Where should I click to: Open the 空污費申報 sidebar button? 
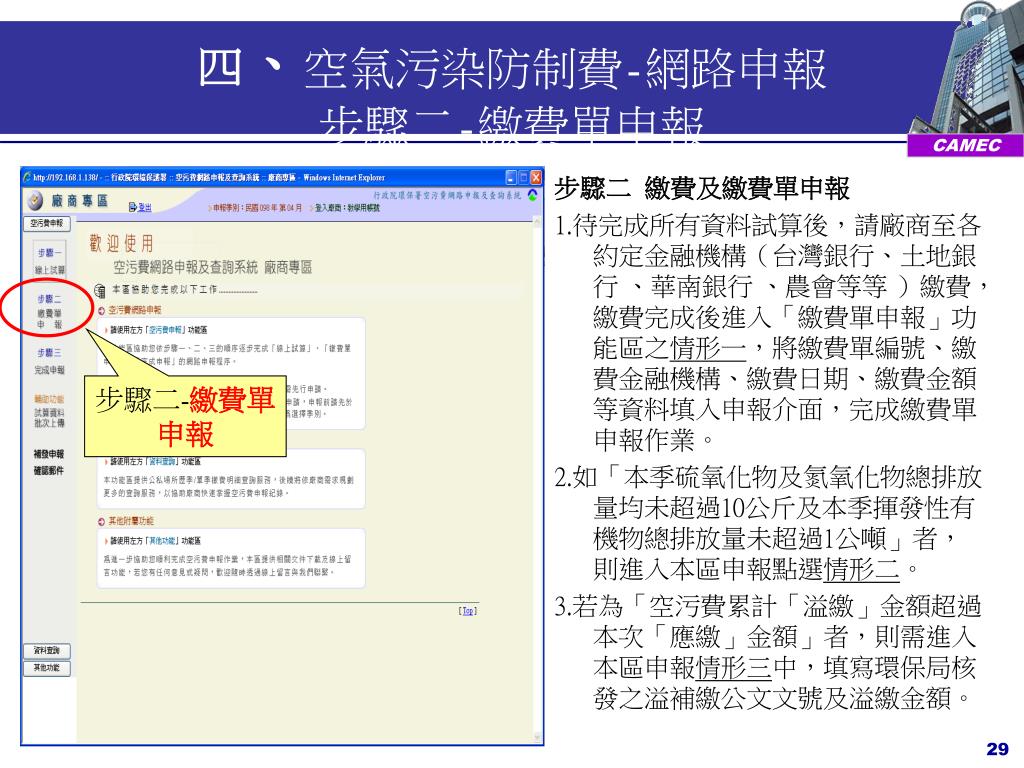[47, 223]
